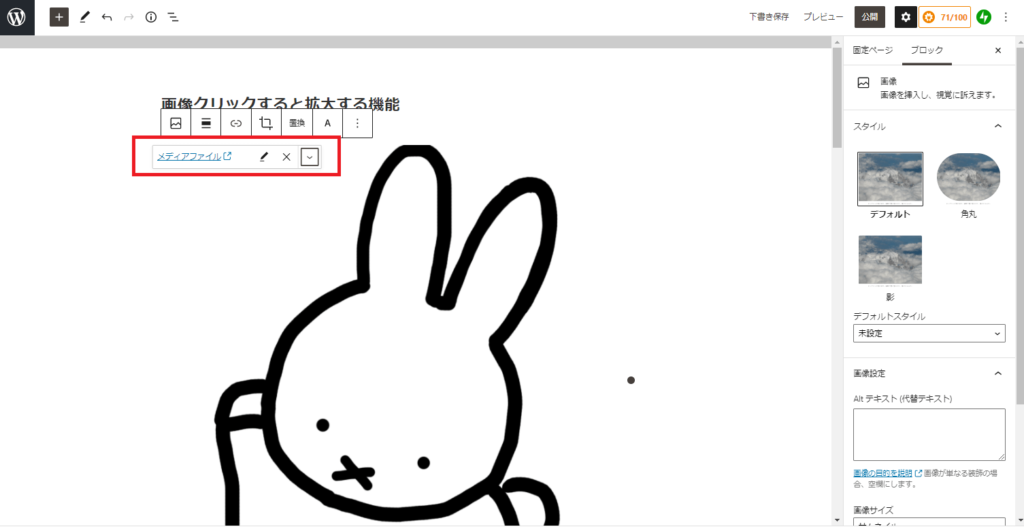The height and width of the screenshot is (529, 1024).
Task: Change image alignment in block toolbar
Action: pos(206,123)
